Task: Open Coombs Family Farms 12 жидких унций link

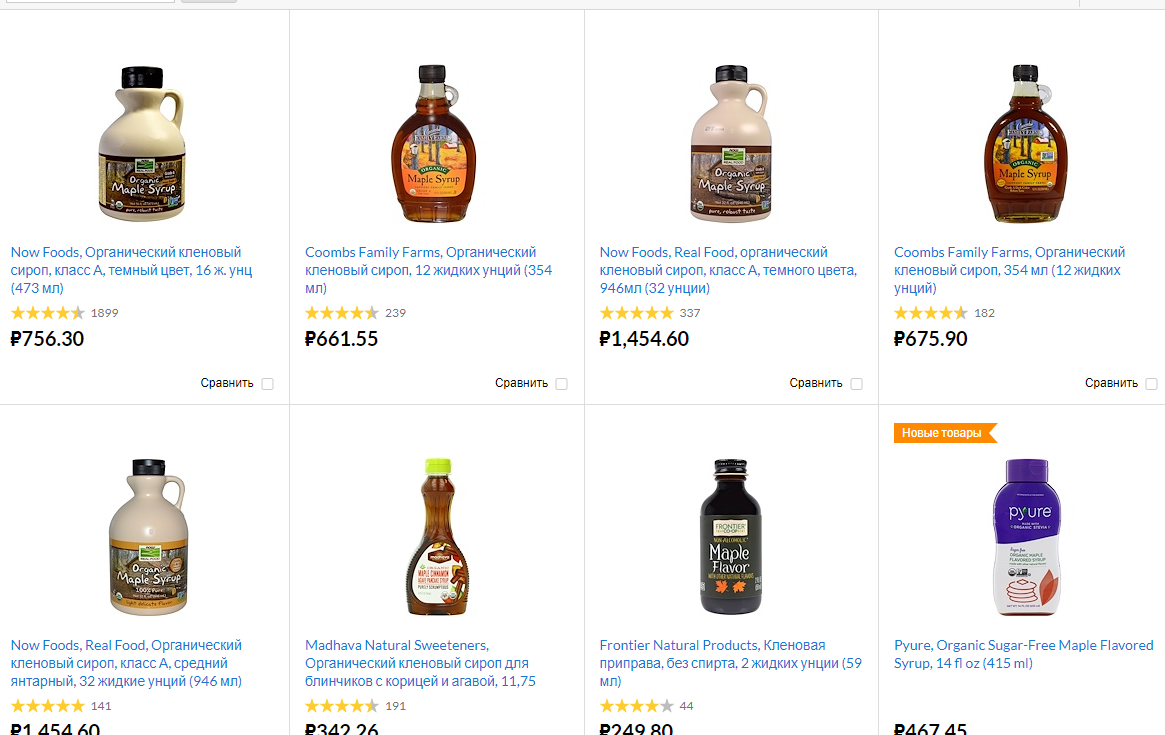Action: pyautogui.click(x=429, y=270)
